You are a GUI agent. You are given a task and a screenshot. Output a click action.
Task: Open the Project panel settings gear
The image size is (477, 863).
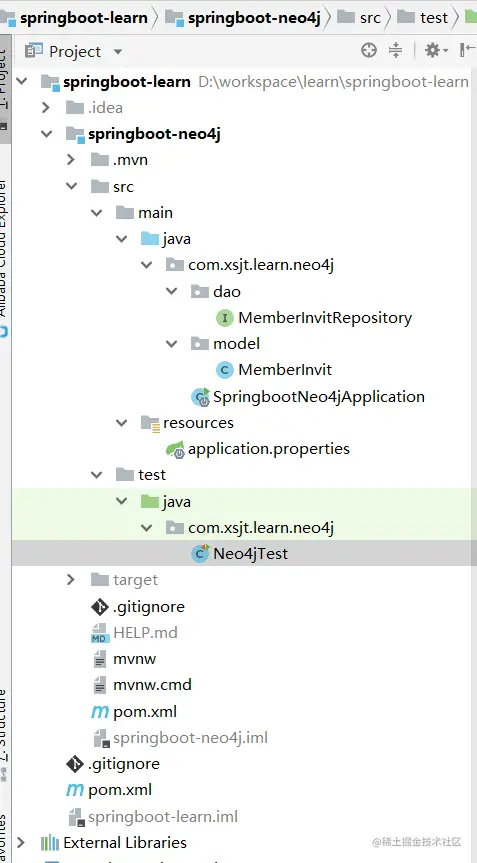(433, 51)
